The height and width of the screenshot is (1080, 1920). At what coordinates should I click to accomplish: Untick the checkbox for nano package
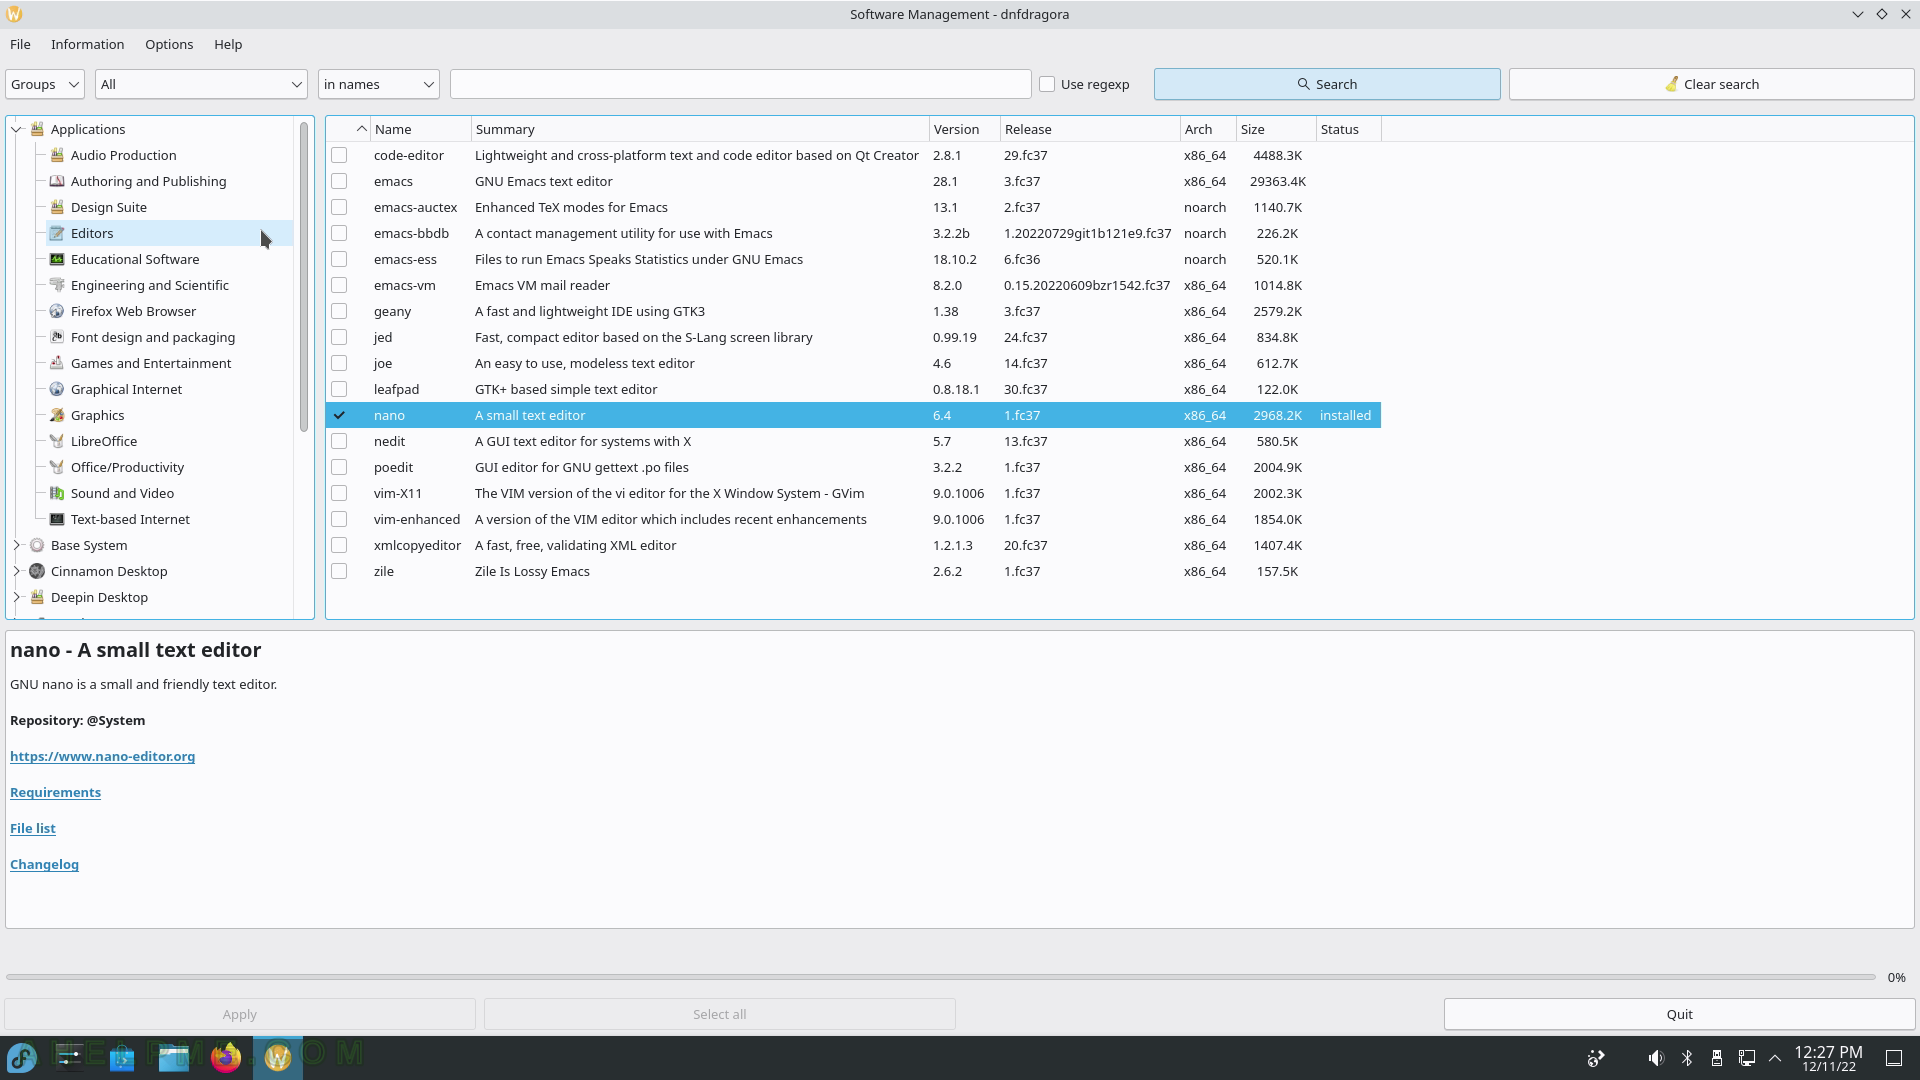point(339,415)
